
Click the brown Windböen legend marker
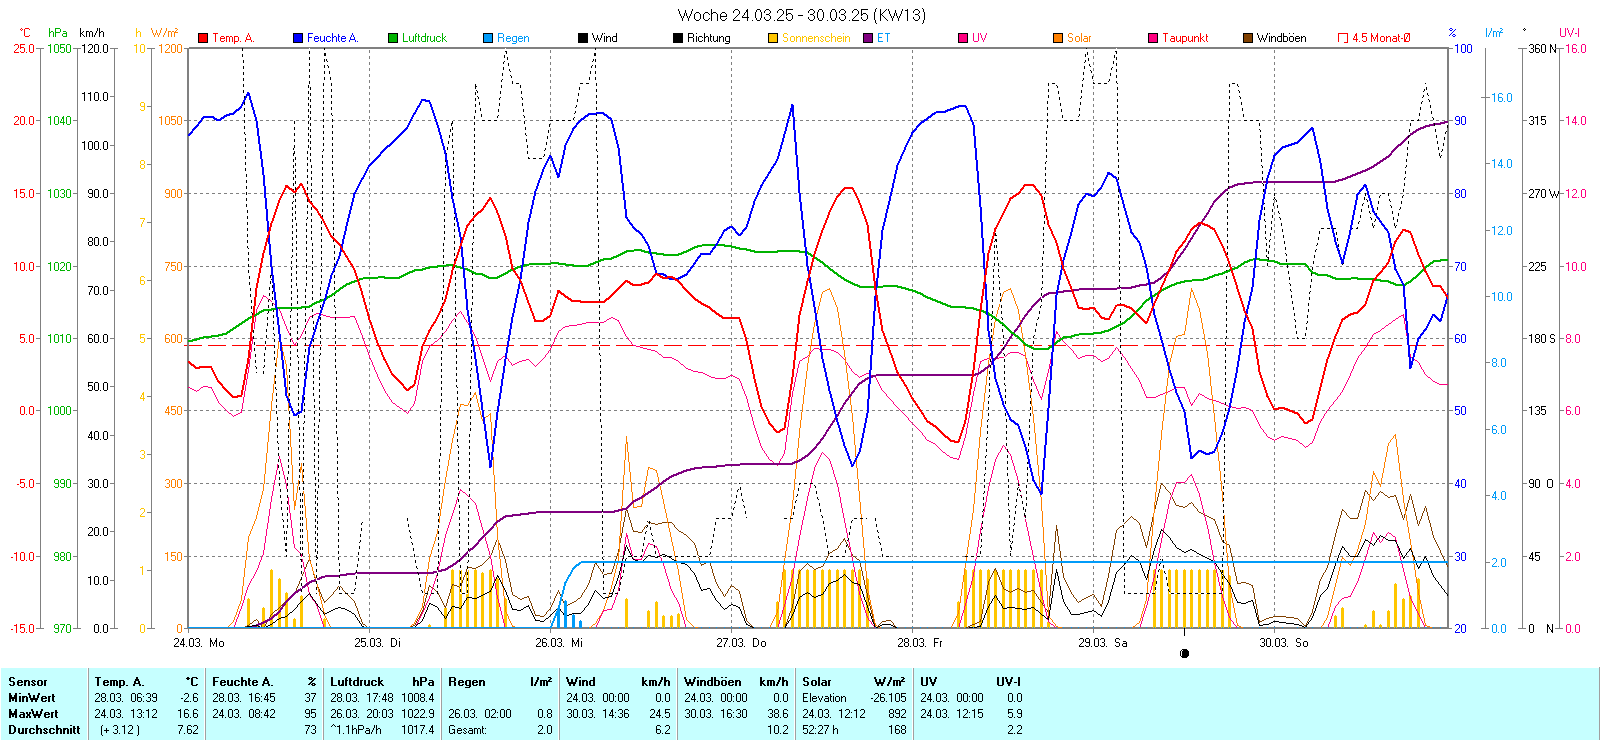[x=1248, y=38]
